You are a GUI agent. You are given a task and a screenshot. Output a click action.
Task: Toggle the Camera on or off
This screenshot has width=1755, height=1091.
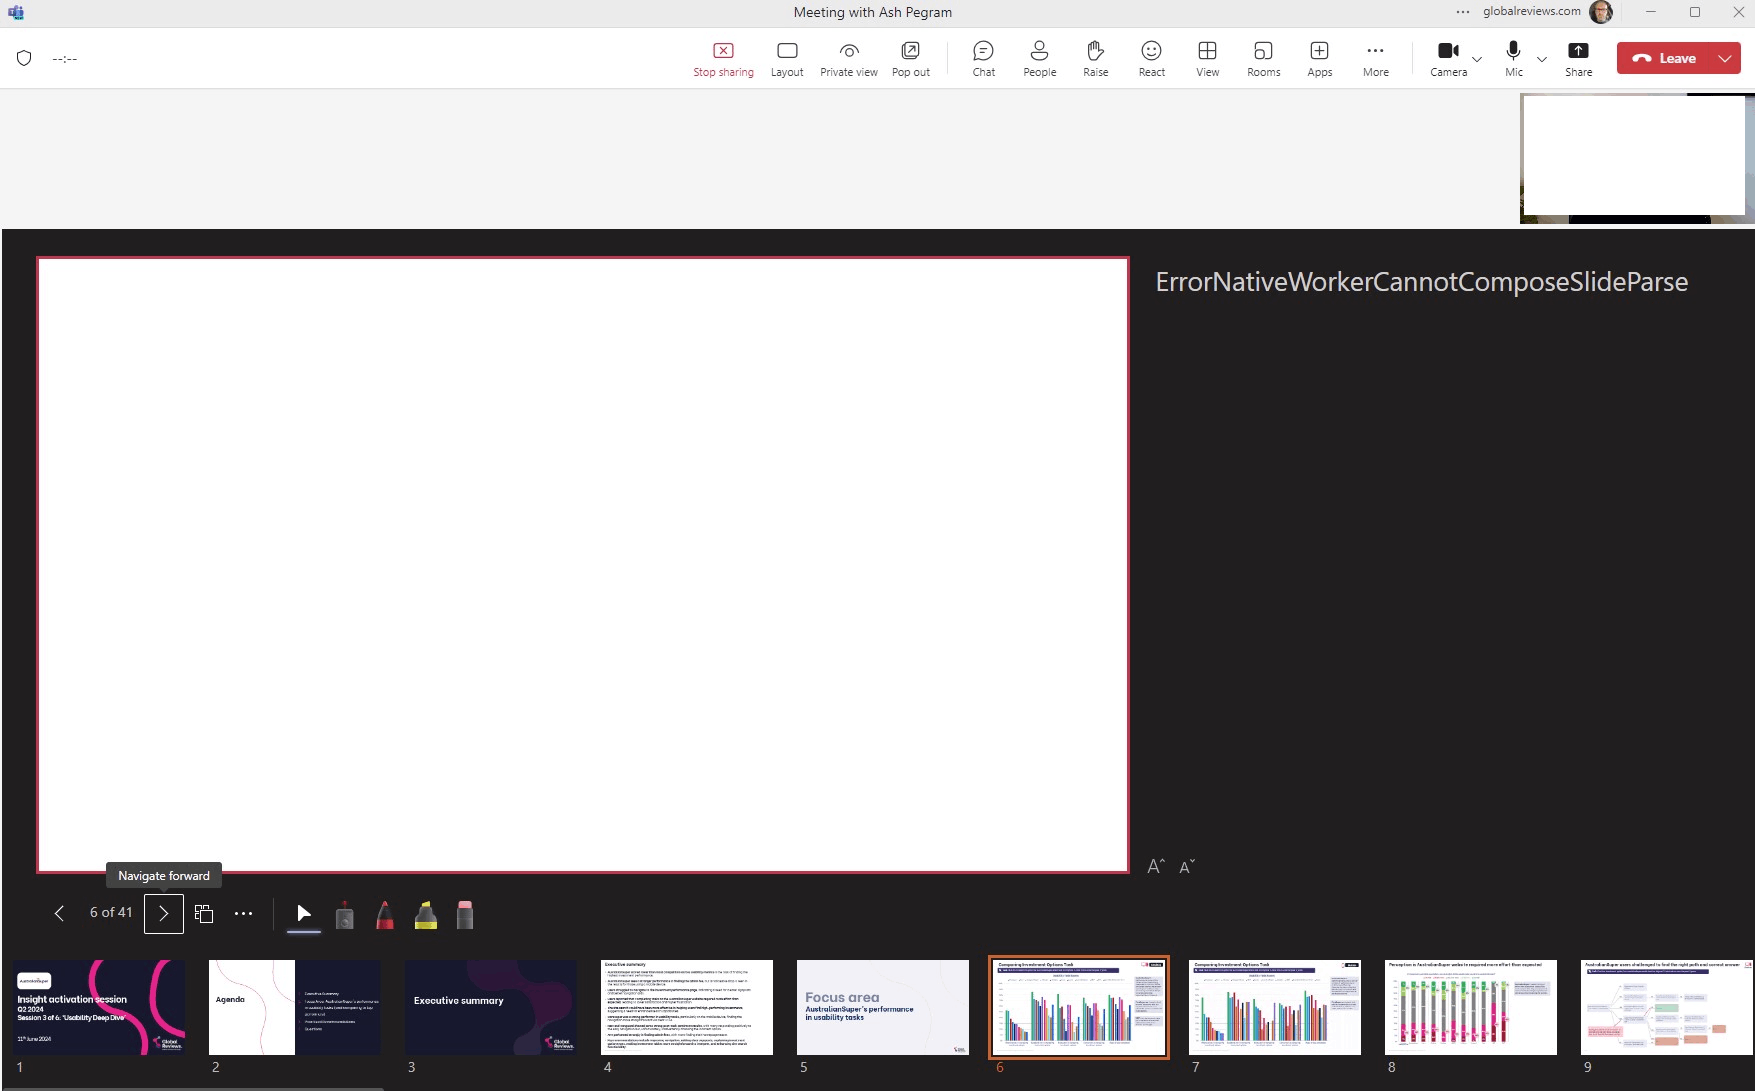(x=1448, y=59)
